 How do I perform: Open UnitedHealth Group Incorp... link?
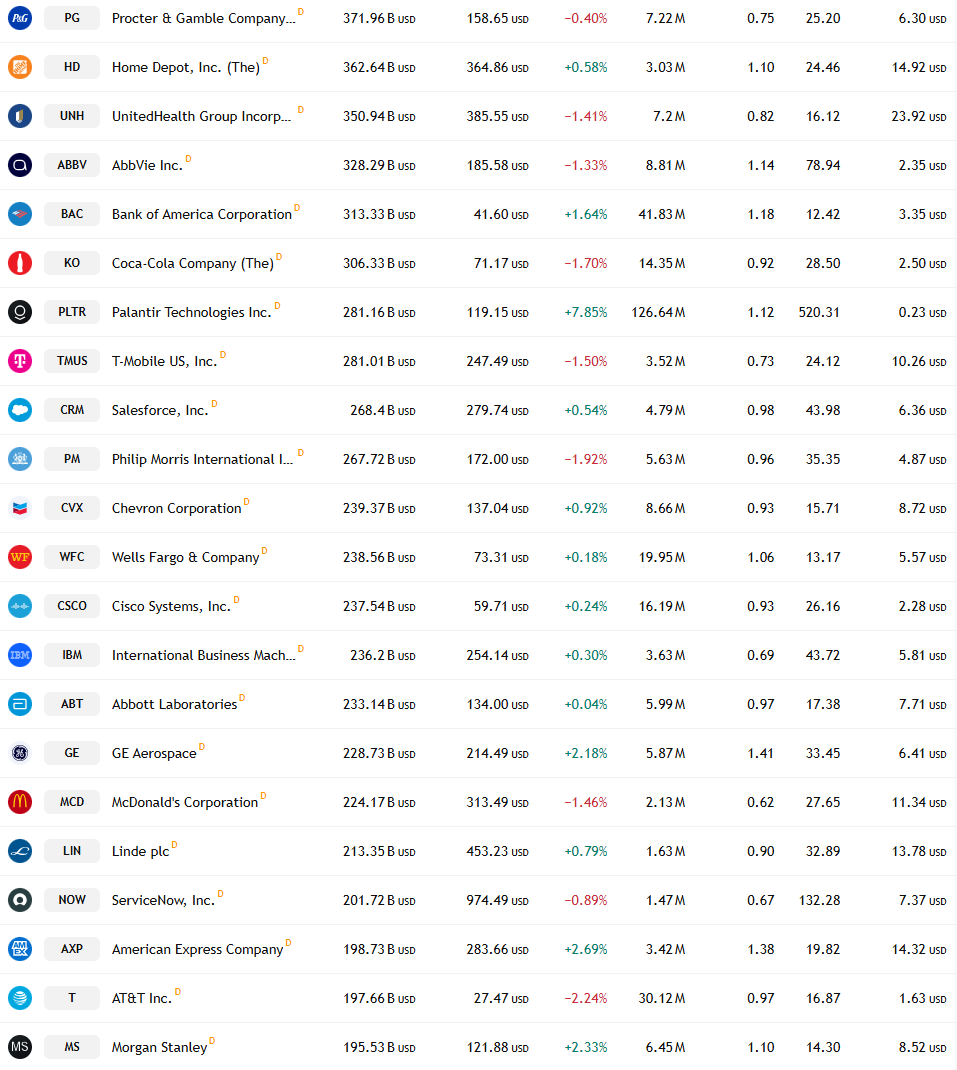click(x=201, y=117)
